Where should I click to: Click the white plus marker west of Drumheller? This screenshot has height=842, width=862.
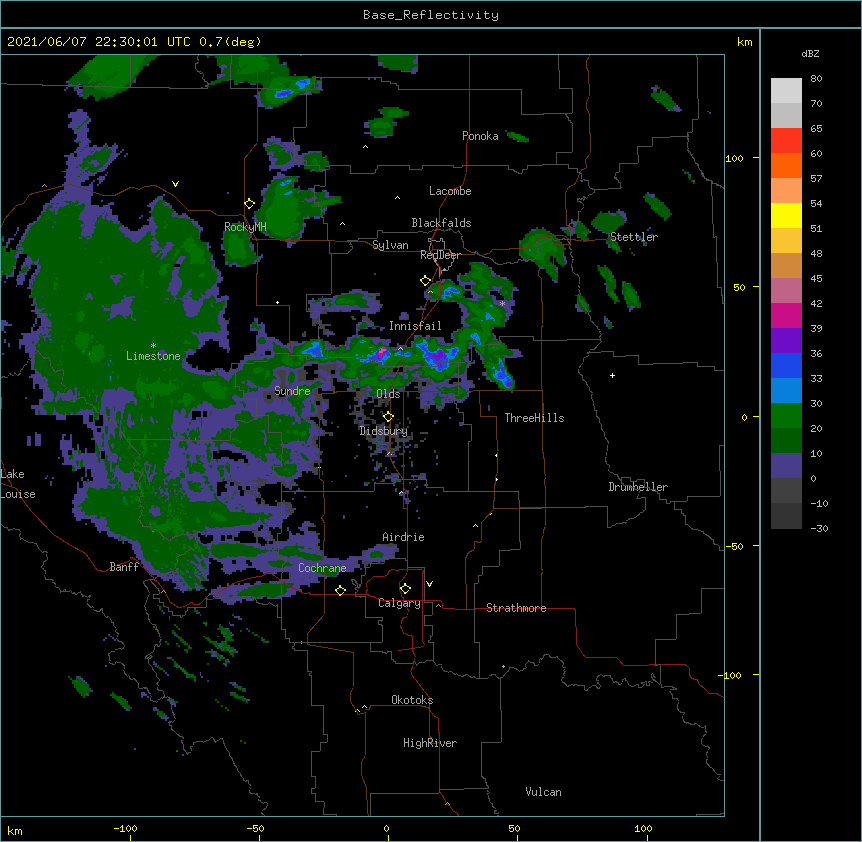tap(612, 375)
